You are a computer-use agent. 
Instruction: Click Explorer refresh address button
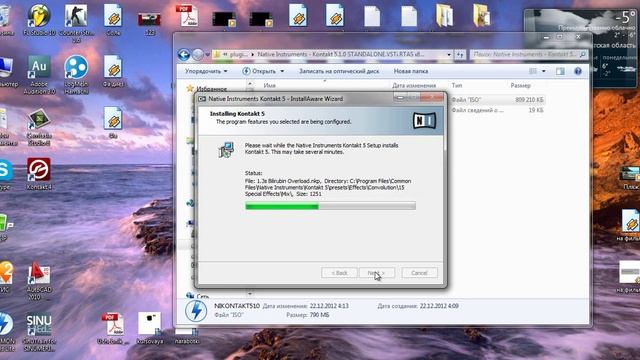tap(460, 54)
